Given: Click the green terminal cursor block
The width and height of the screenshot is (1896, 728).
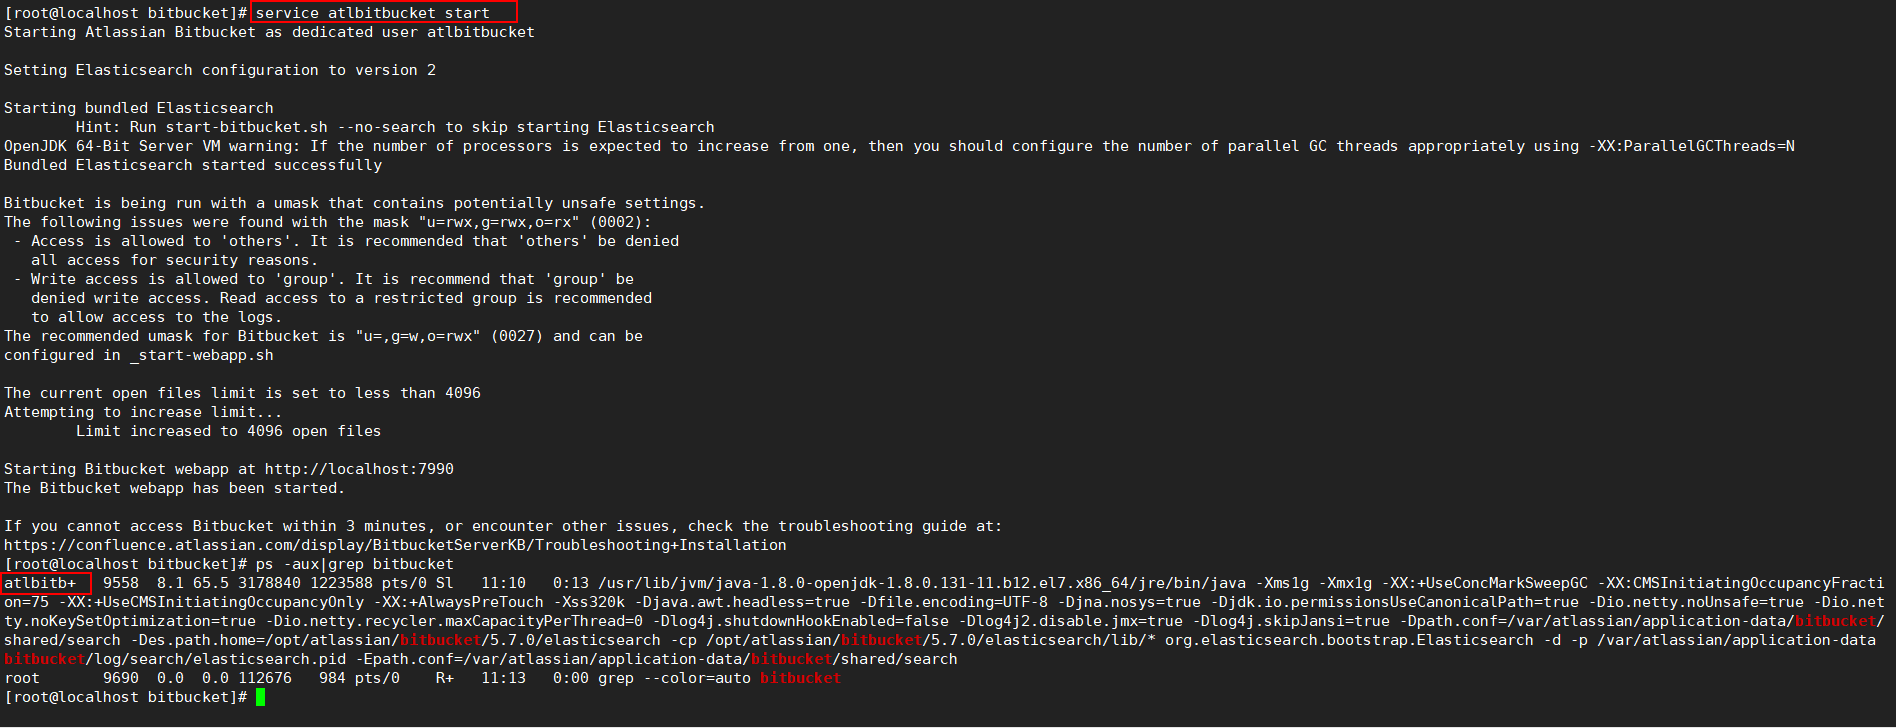Looking at the screenshot, I should tap(260, 697).
